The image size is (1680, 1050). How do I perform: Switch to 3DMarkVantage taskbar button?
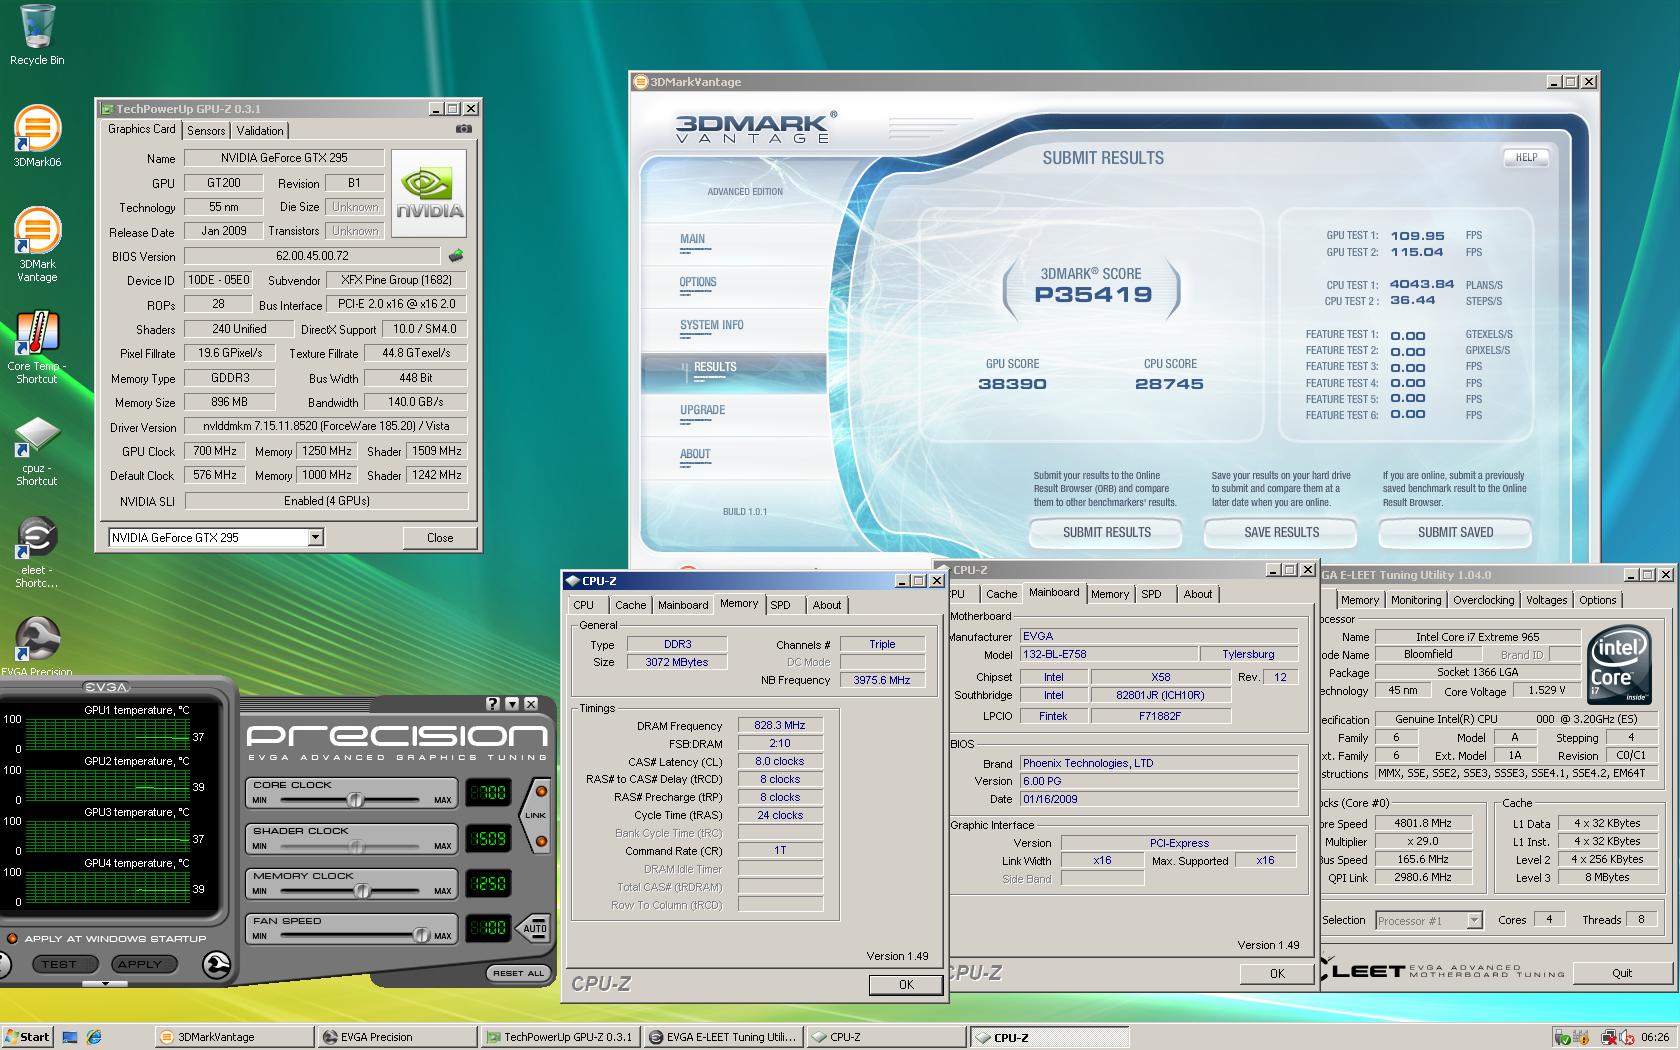pos(233,1037)
